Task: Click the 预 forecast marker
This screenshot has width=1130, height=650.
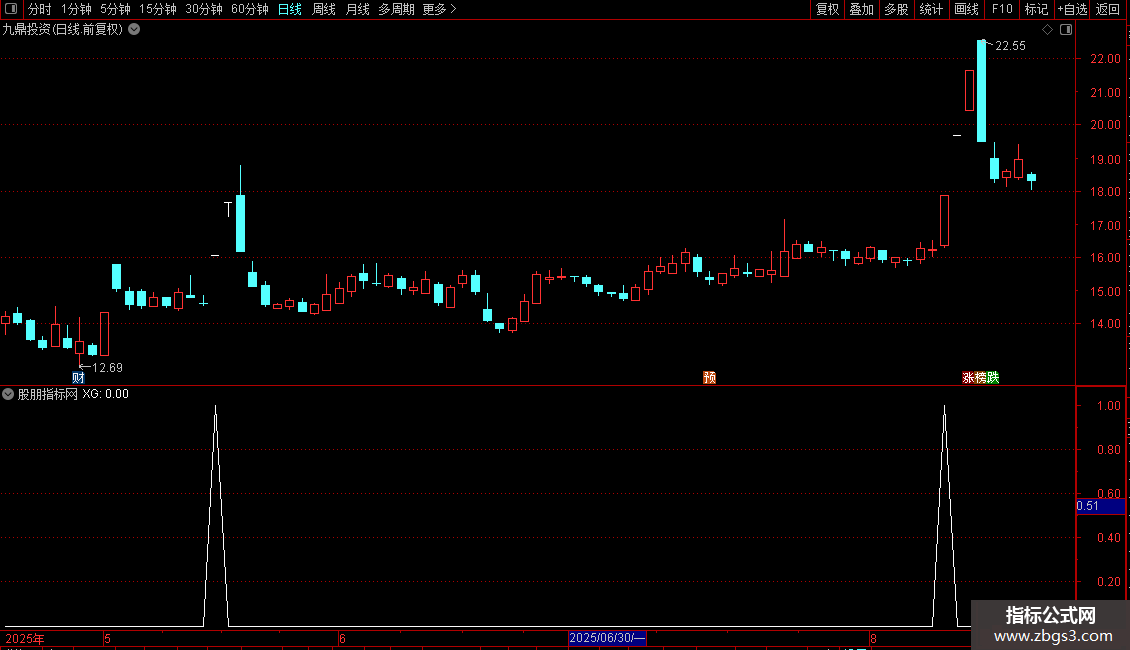Action: [x=710, y=378]
